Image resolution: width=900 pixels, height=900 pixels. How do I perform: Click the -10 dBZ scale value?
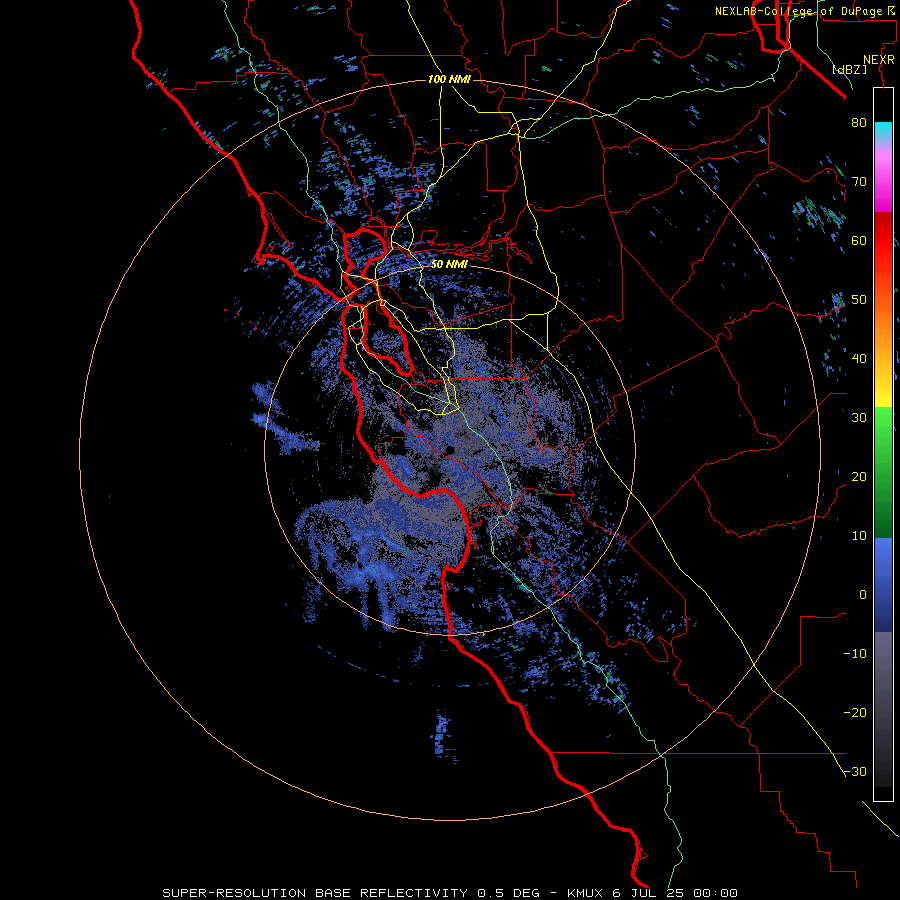click(855, 654)
